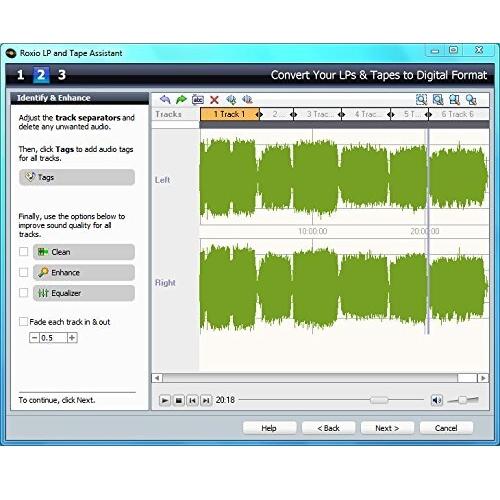Open the Tags button

tap(77, 177)
